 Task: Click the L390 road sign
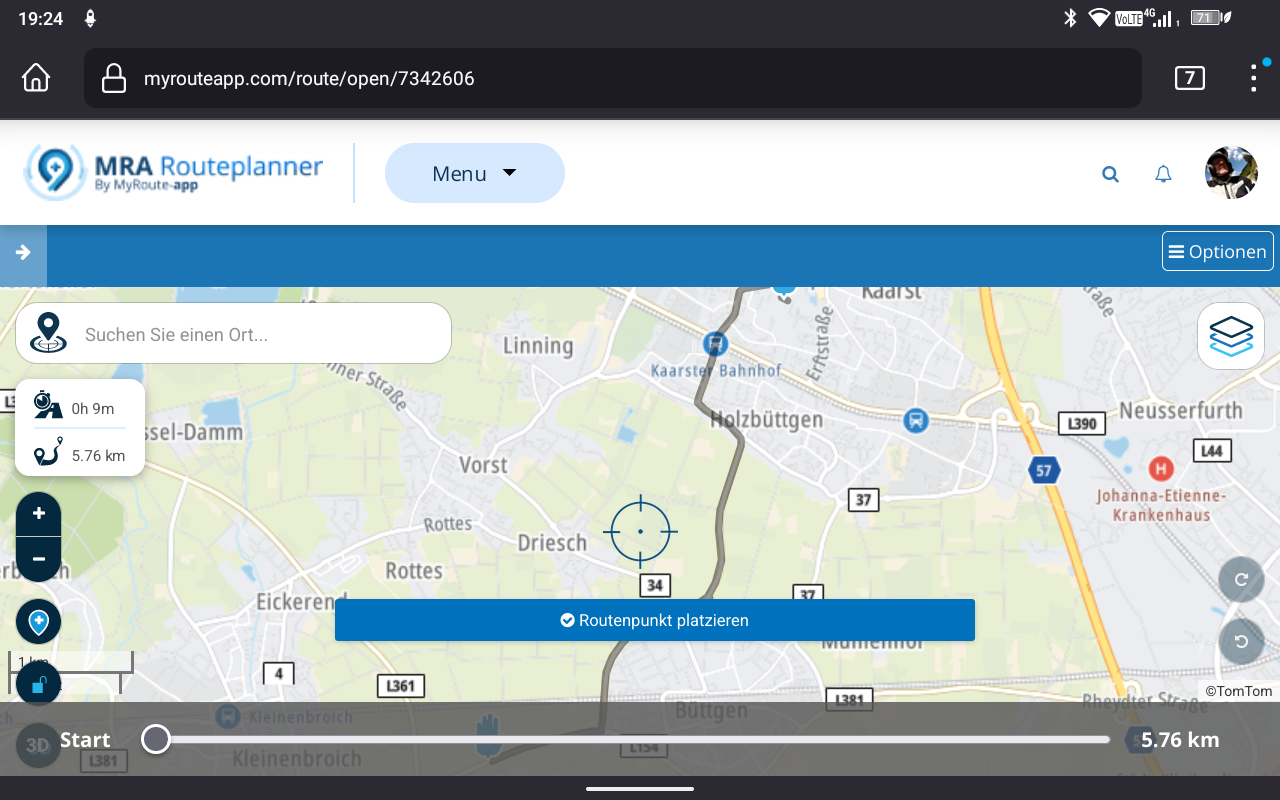pyautogui.click(x=1082, y=423)
